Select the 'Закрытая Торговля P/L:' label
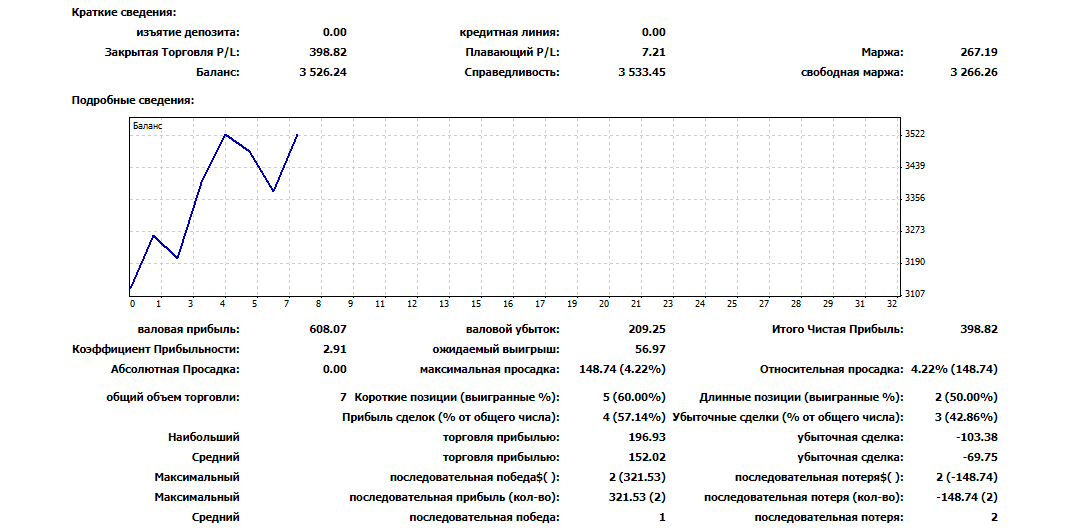Viewport: 1076px width, 528px height. 172,52
